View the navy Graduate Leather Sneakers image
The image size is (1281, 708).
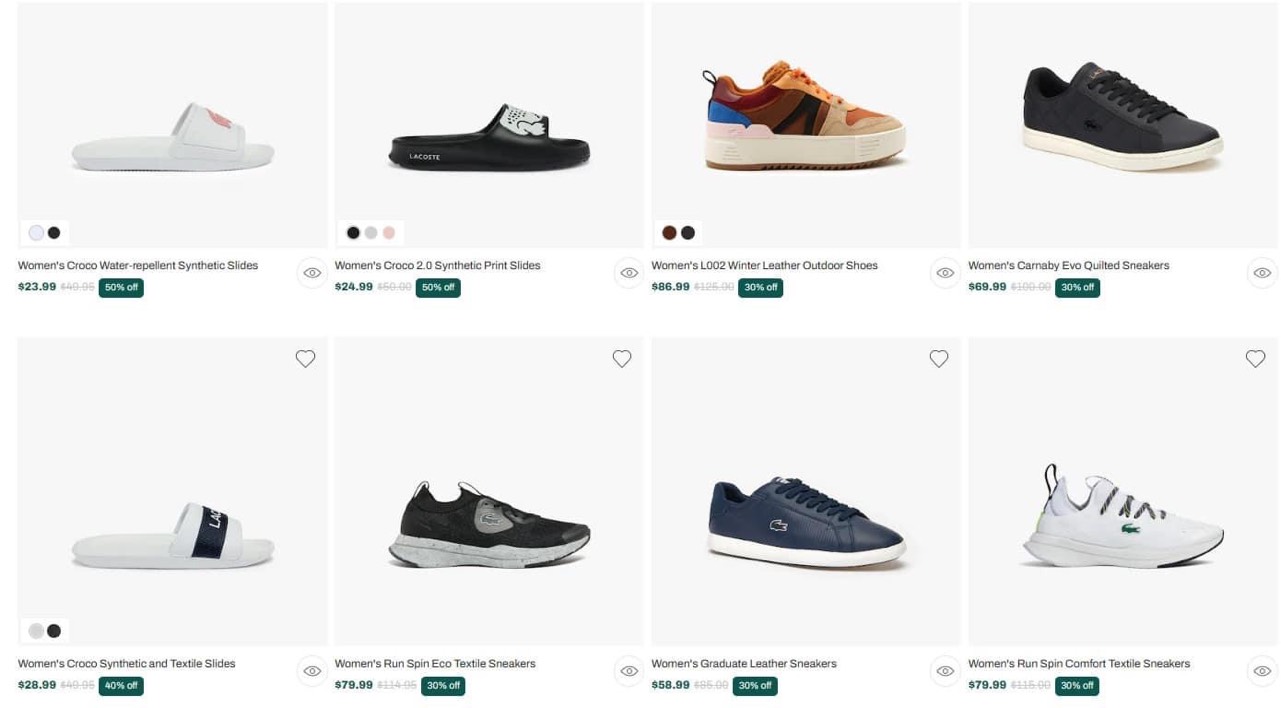pos(806,522)
